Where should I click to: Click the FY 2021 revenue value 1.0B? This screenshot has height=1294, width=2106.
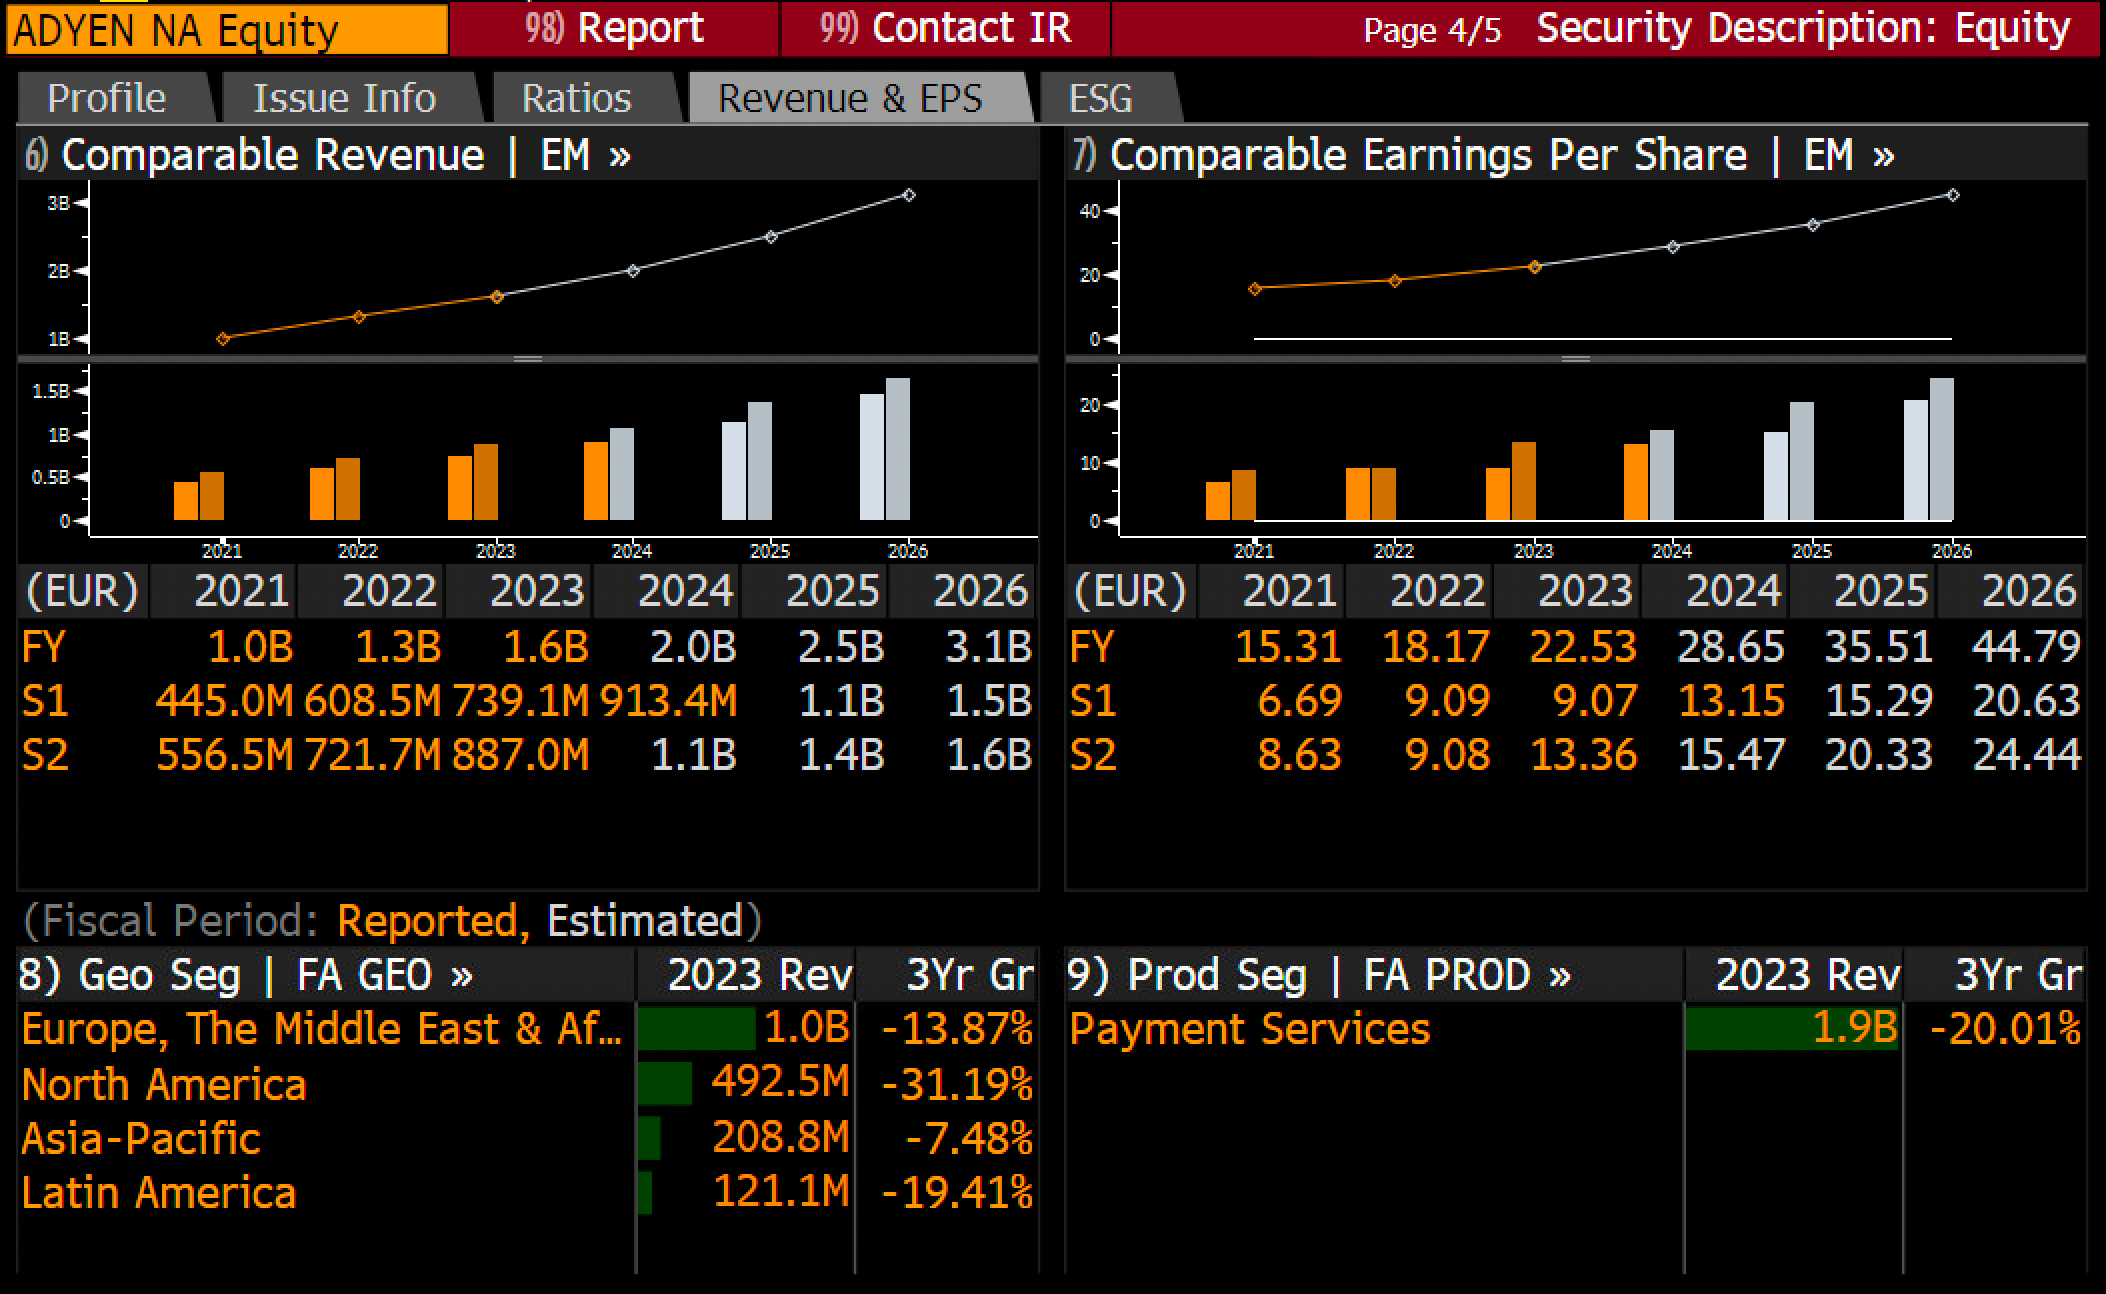point(250,647)
